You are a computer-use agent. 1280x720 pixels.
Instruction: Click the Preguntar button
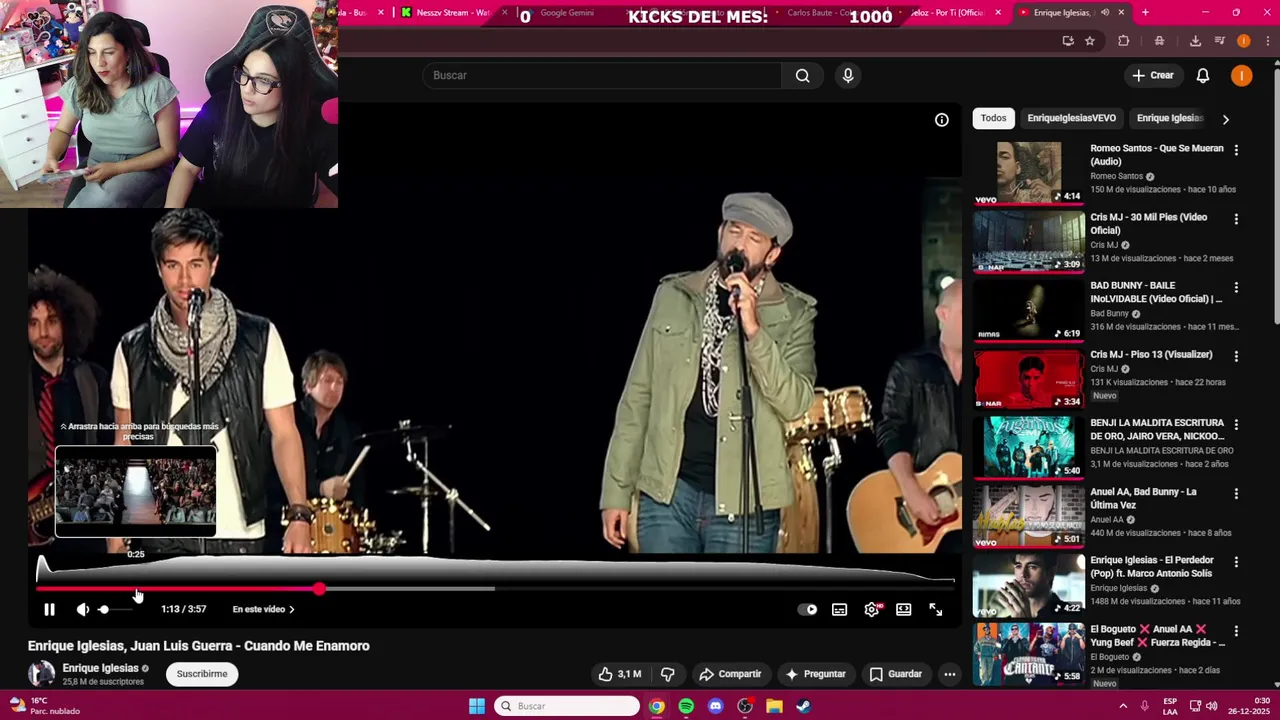click(815, 674)
